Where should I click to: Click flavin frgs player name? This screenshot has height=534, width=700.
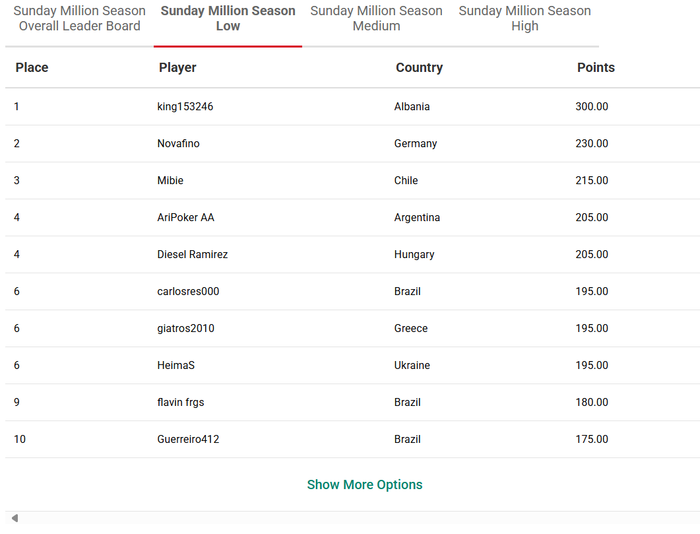pos(180,402)
